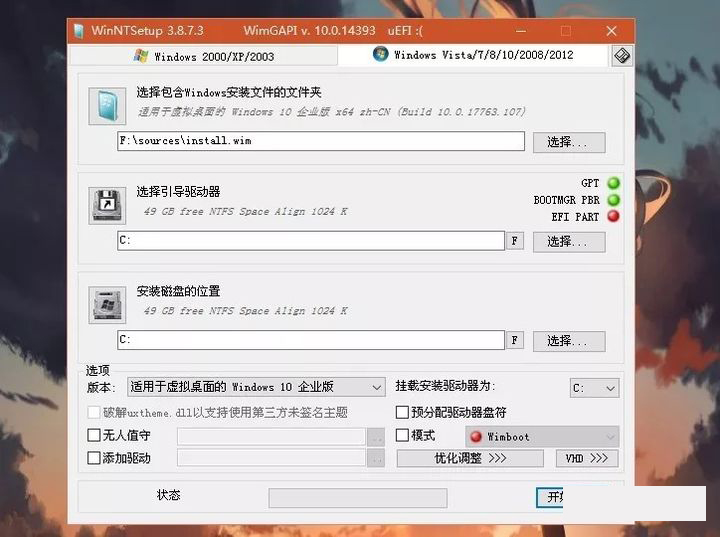Screen dimensions: 720x537
Task: Click the green GPT status indicator
Action: (x=613, y=184)
